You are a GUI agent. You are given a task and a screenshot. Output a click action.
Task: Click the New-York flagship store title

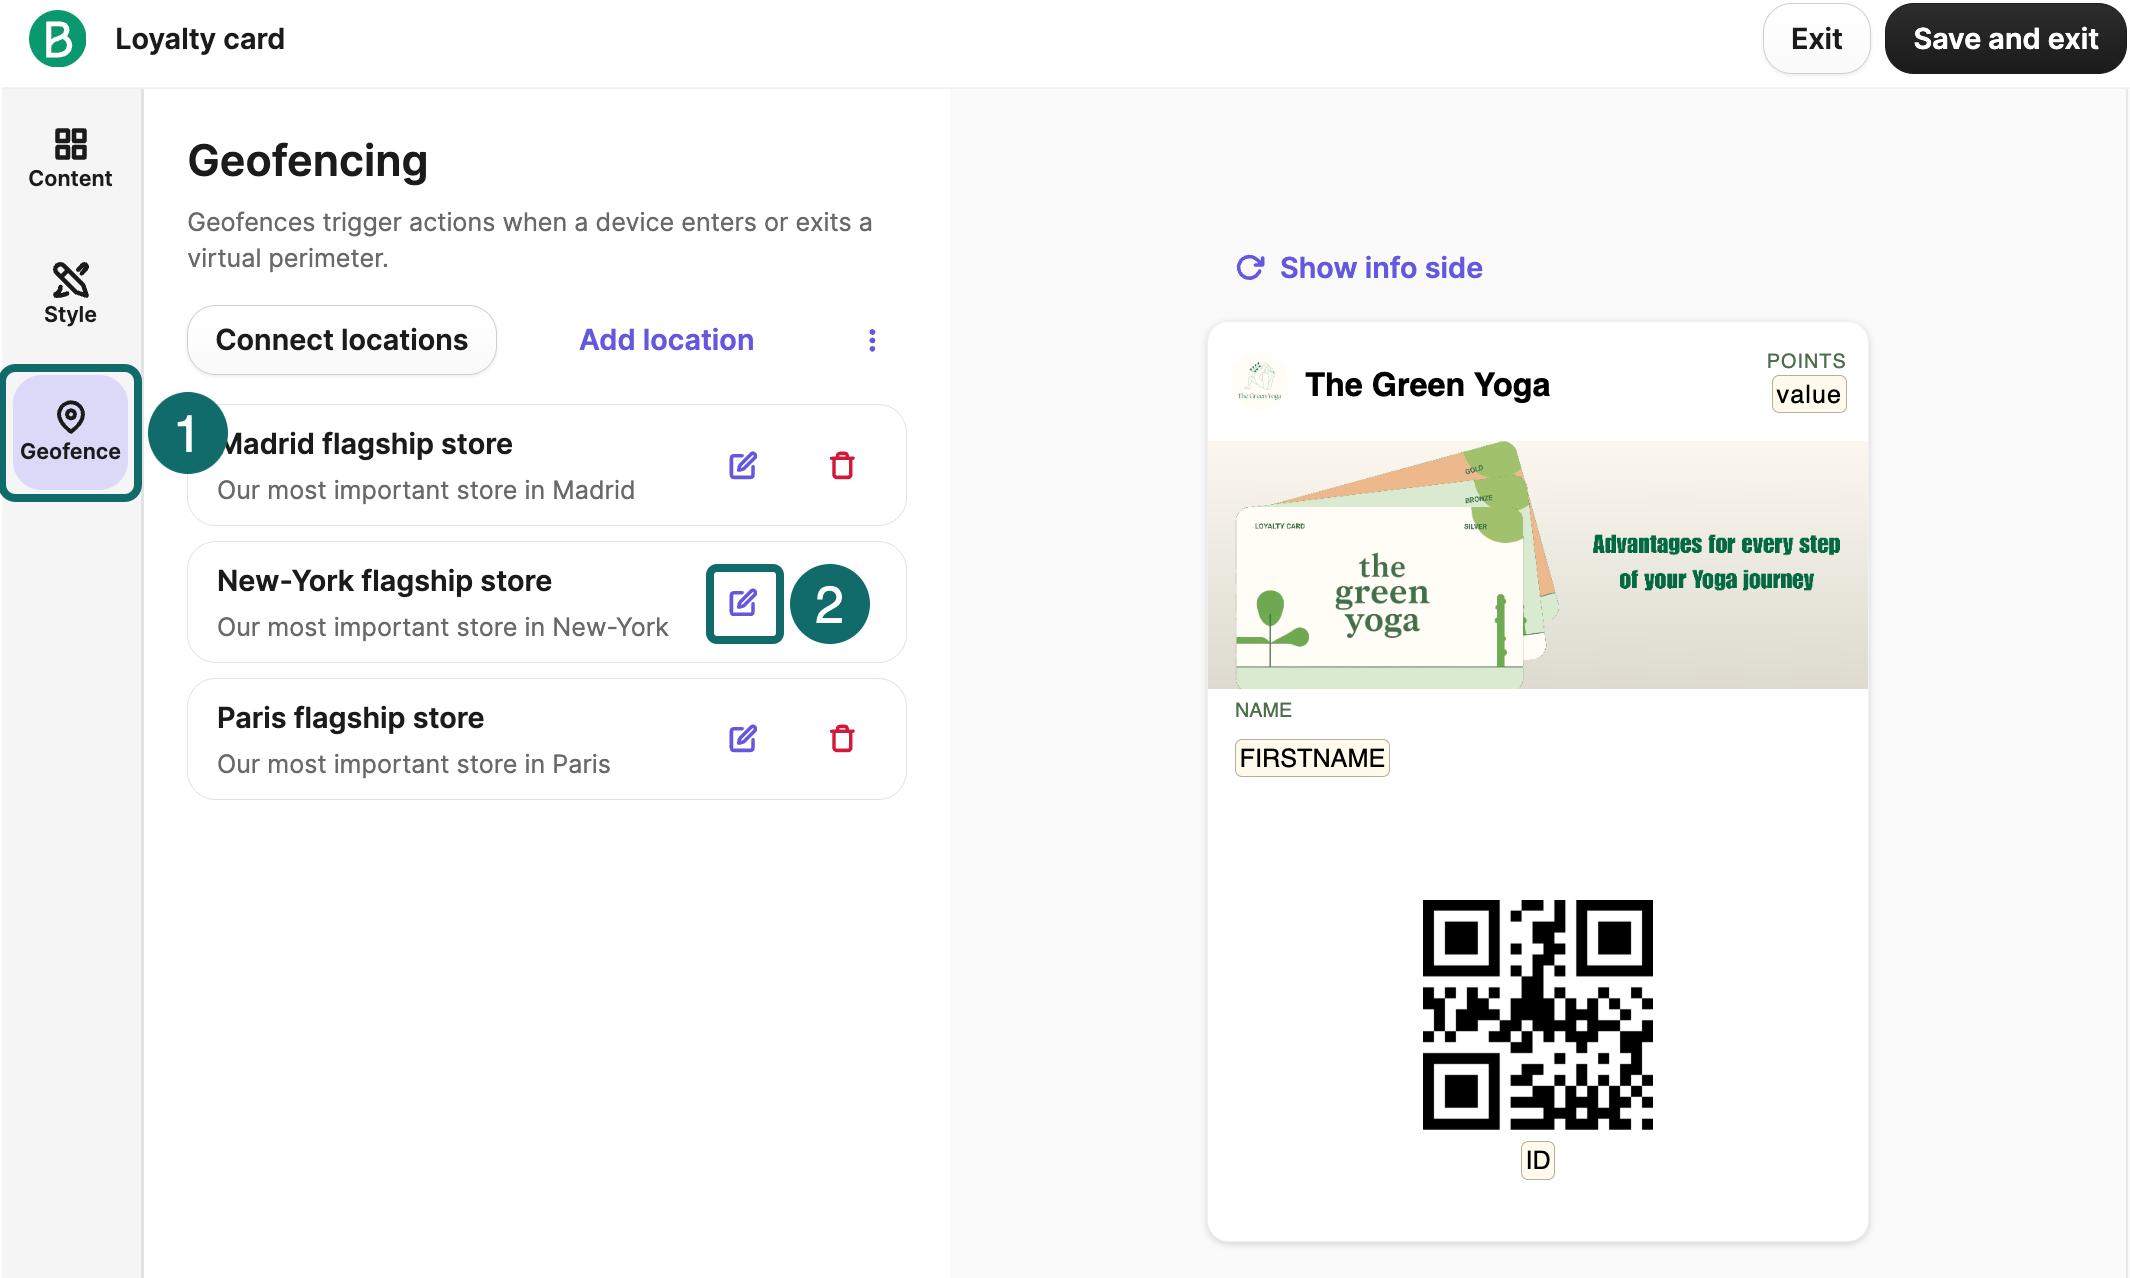(384, 581)
